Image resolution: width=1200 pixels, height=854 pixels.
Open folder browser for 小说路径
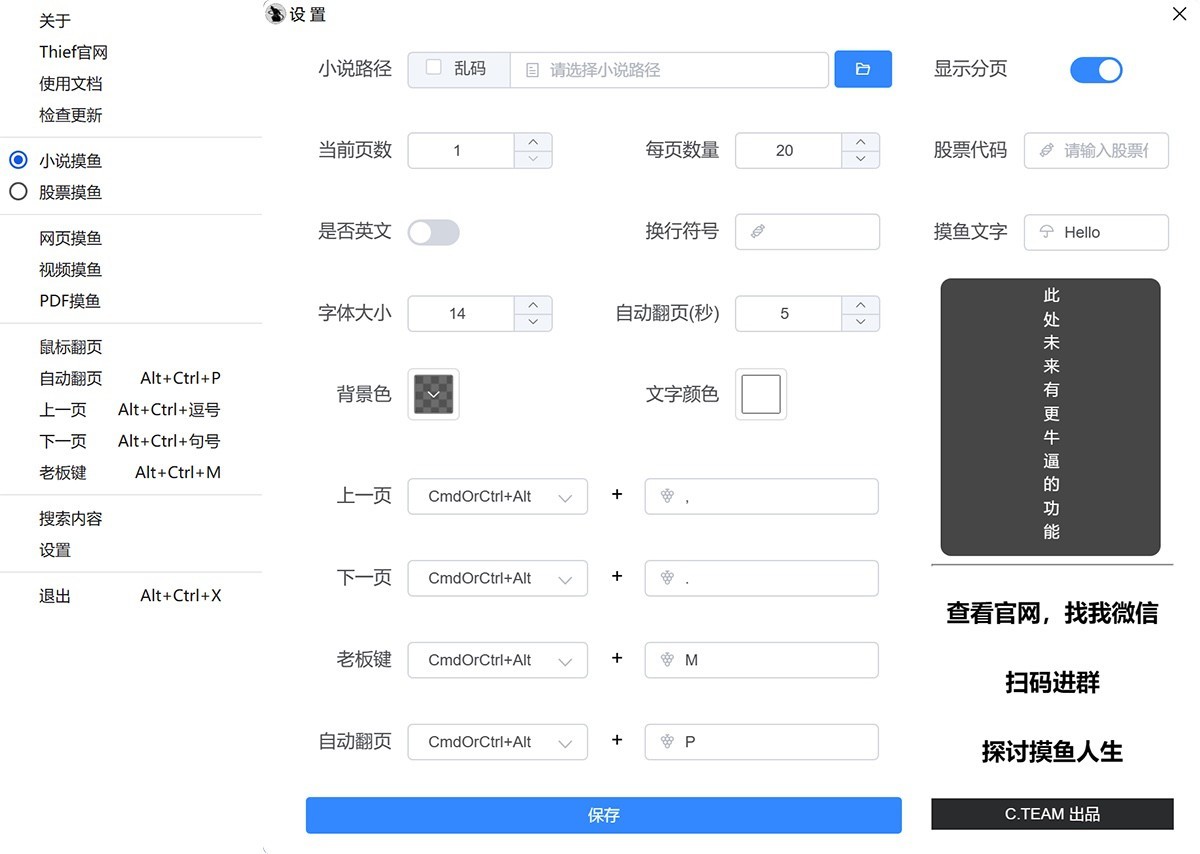tap(862, 69)
